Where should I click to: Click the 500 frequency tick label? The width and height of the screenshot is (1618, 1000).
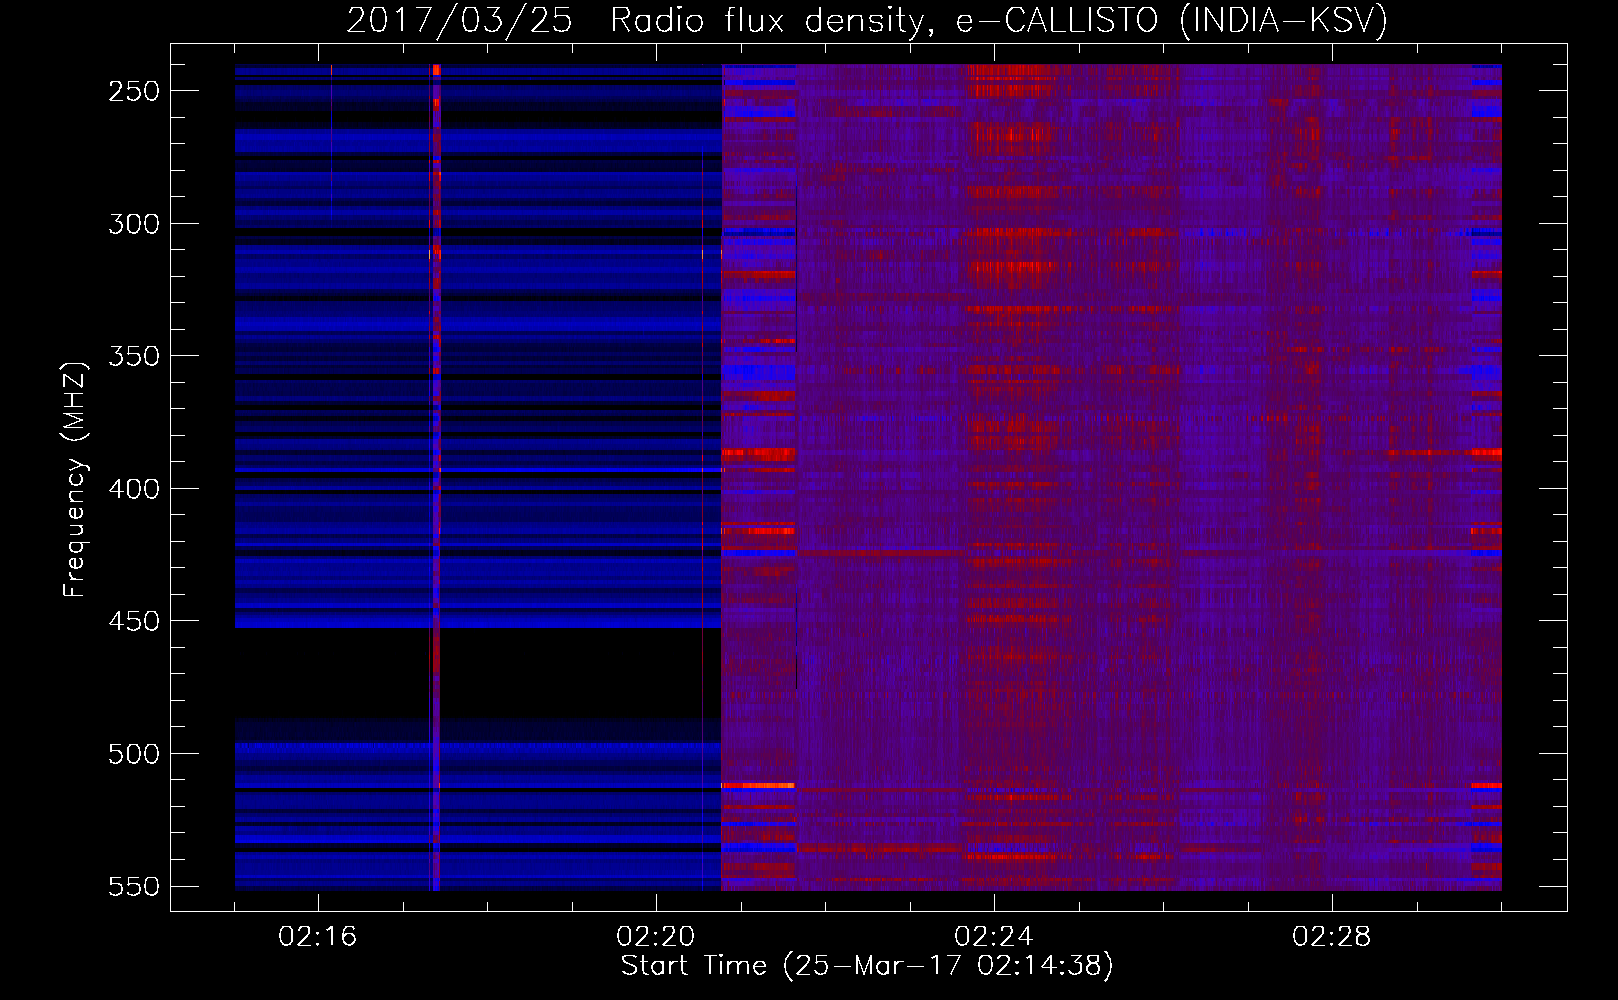click(134, 754)
